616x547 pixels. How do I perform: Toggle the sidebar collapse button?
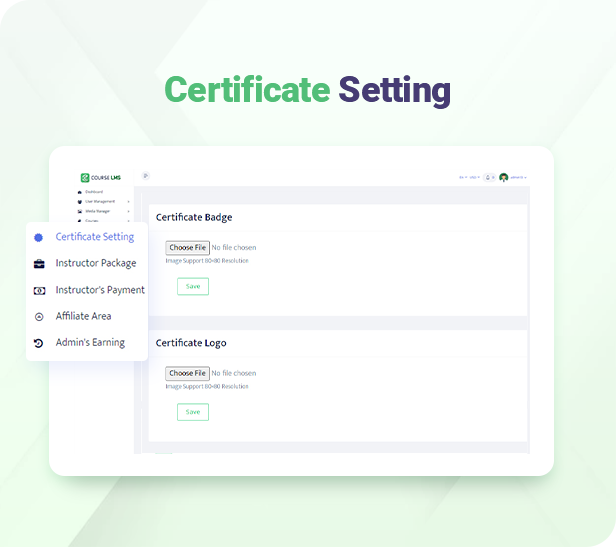(145, 176)
